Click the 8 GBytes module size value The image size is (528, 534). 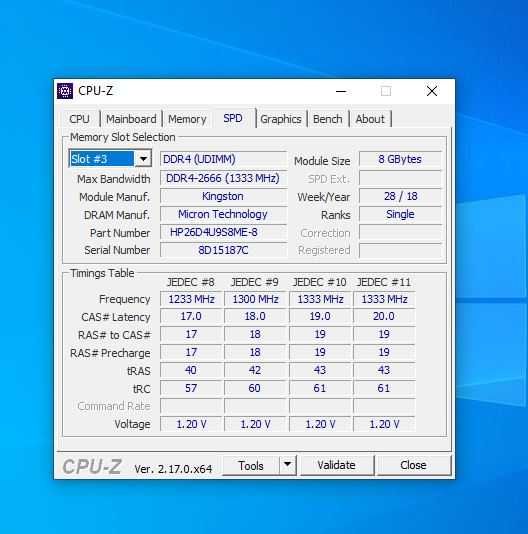click(x=400, y=159)
